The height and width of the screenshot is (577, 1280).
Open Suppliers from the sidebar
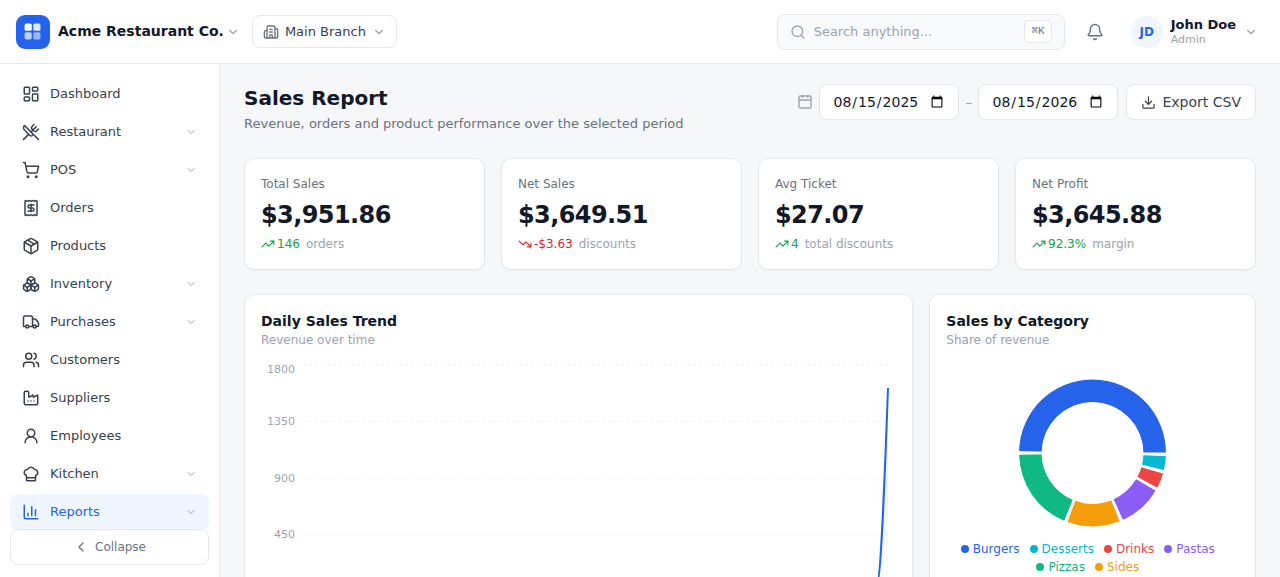(x=109, y=398)
